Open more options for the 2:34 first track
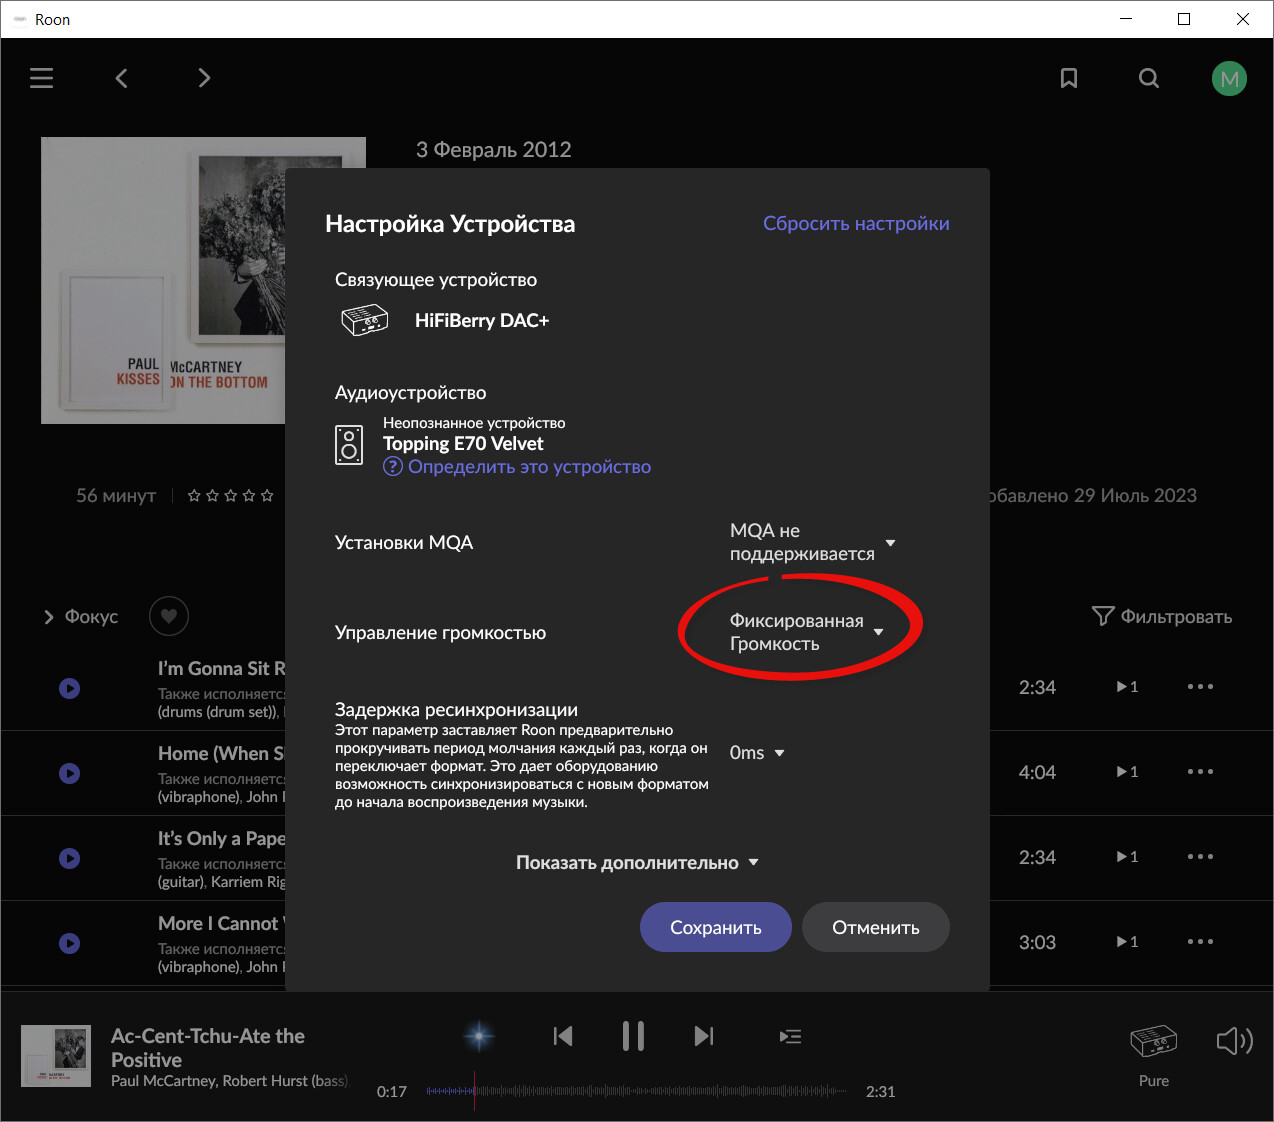 [1200, 687]
